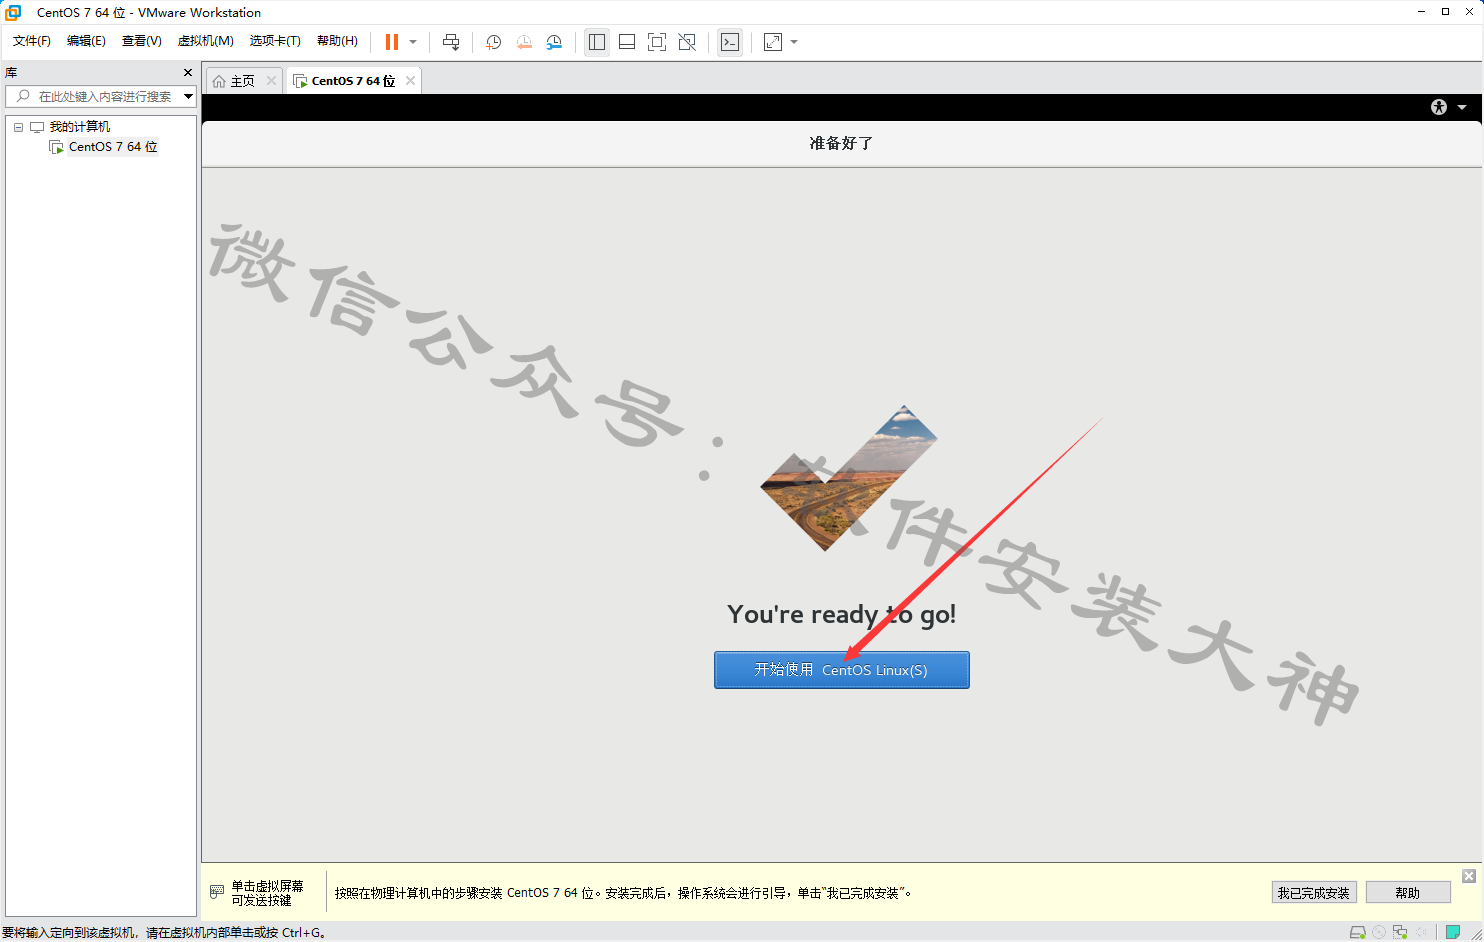Click the hard disk status icon
The image size is (1484, 942).
coord(1357,932)
